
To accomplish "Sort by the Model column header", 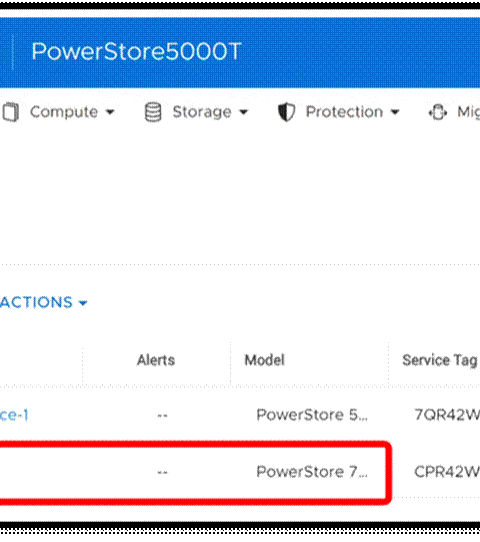I will [265, 360].
